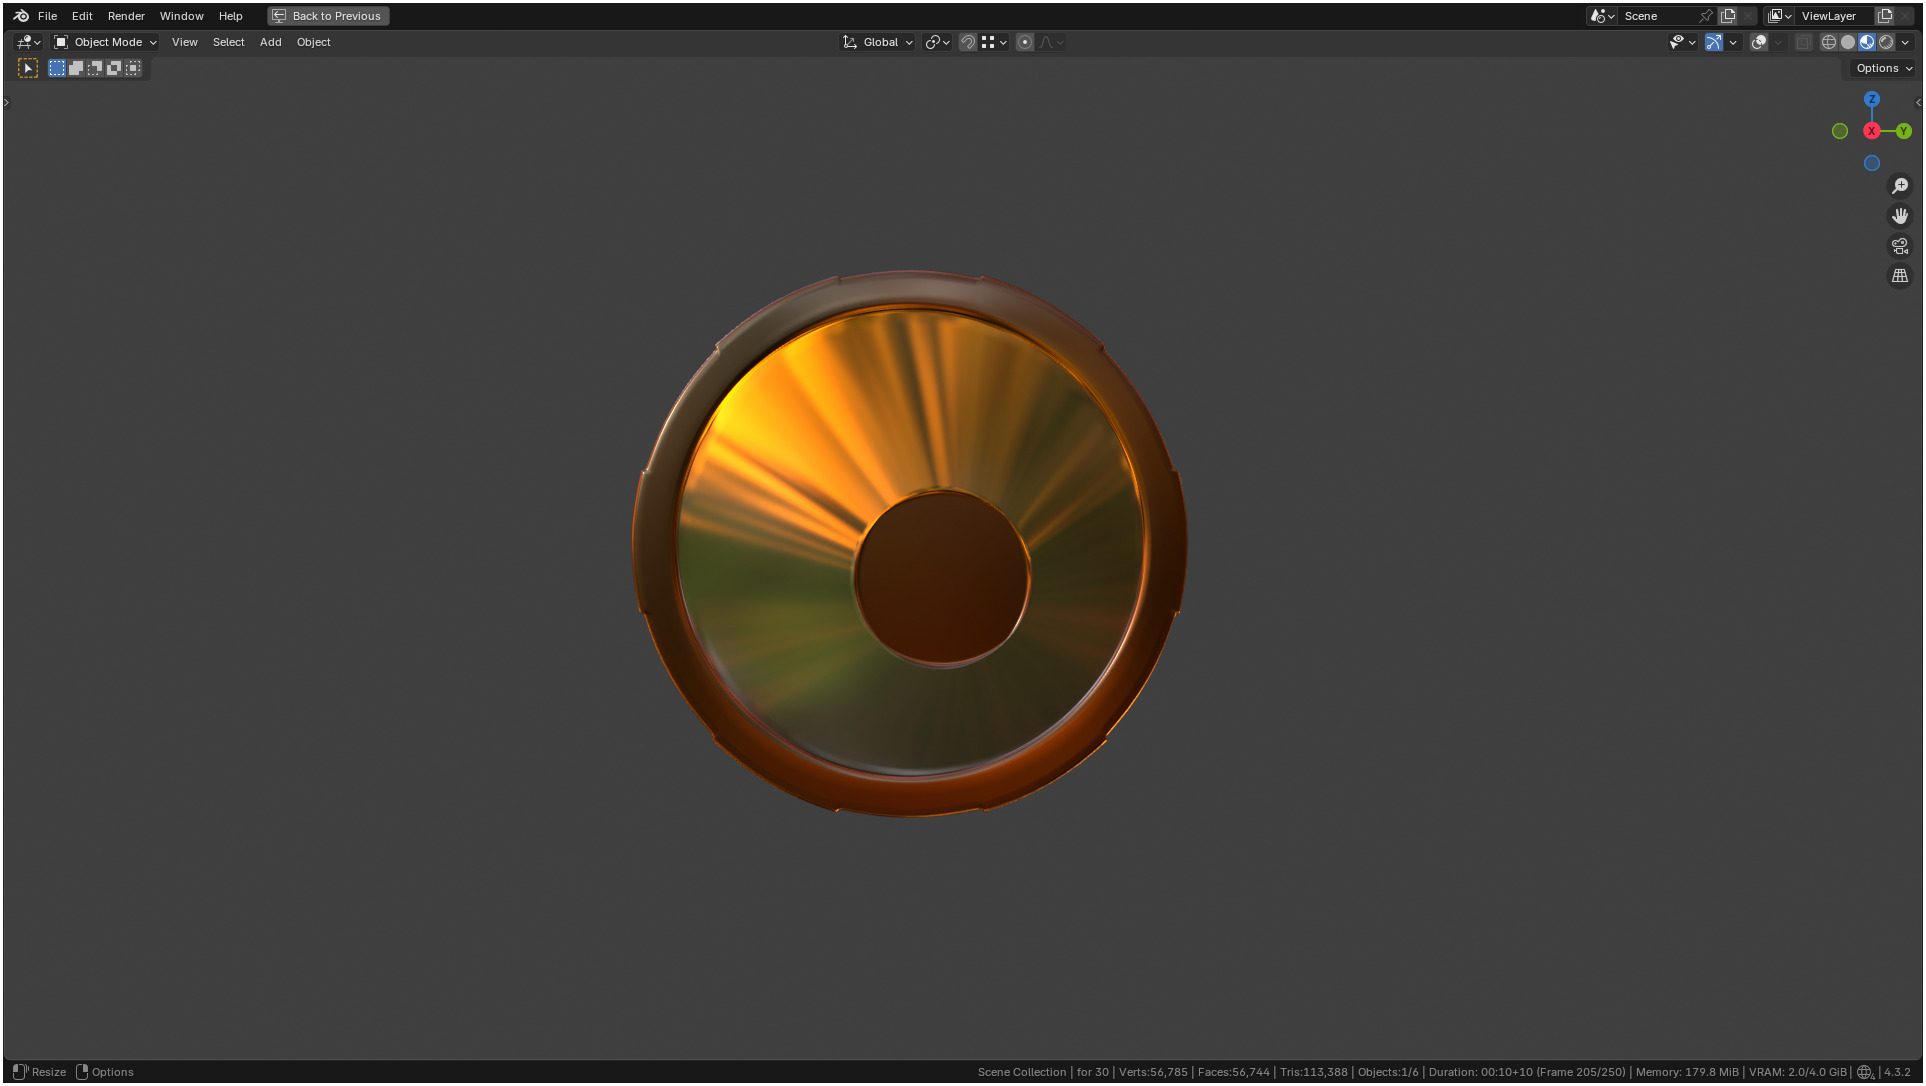Toggle snapping magnet button
1926x1086 pixels.
(x=968, y=42)
